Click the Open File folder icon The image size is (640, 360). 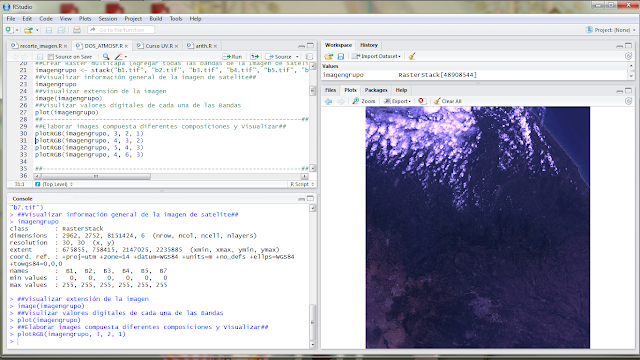[28, 30]
